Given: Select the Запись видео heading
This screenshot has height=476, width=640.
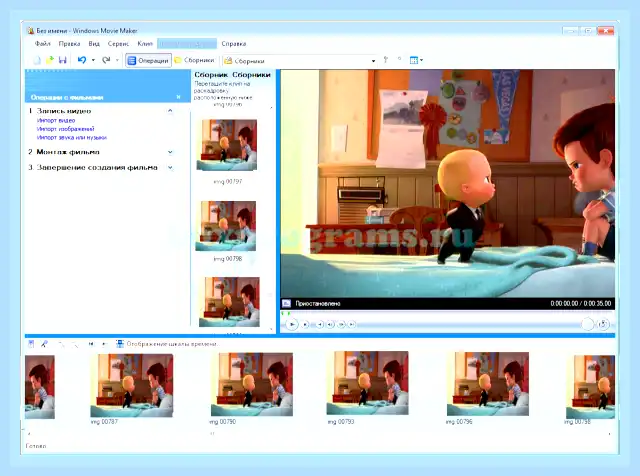Looking at the screenshot, I should point(64,111).
